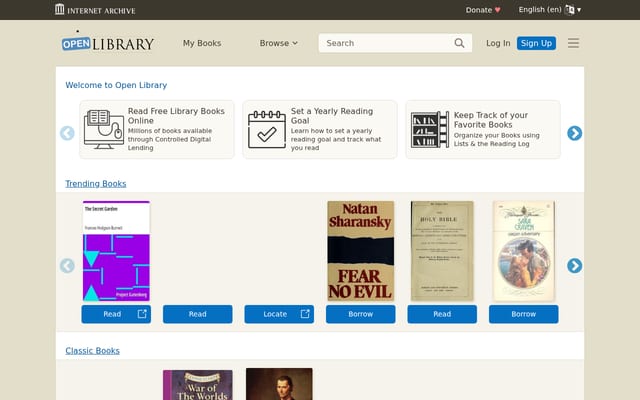Open the portrait painting classic book cover
Screen dimensions: 640x400
point(279,384)
